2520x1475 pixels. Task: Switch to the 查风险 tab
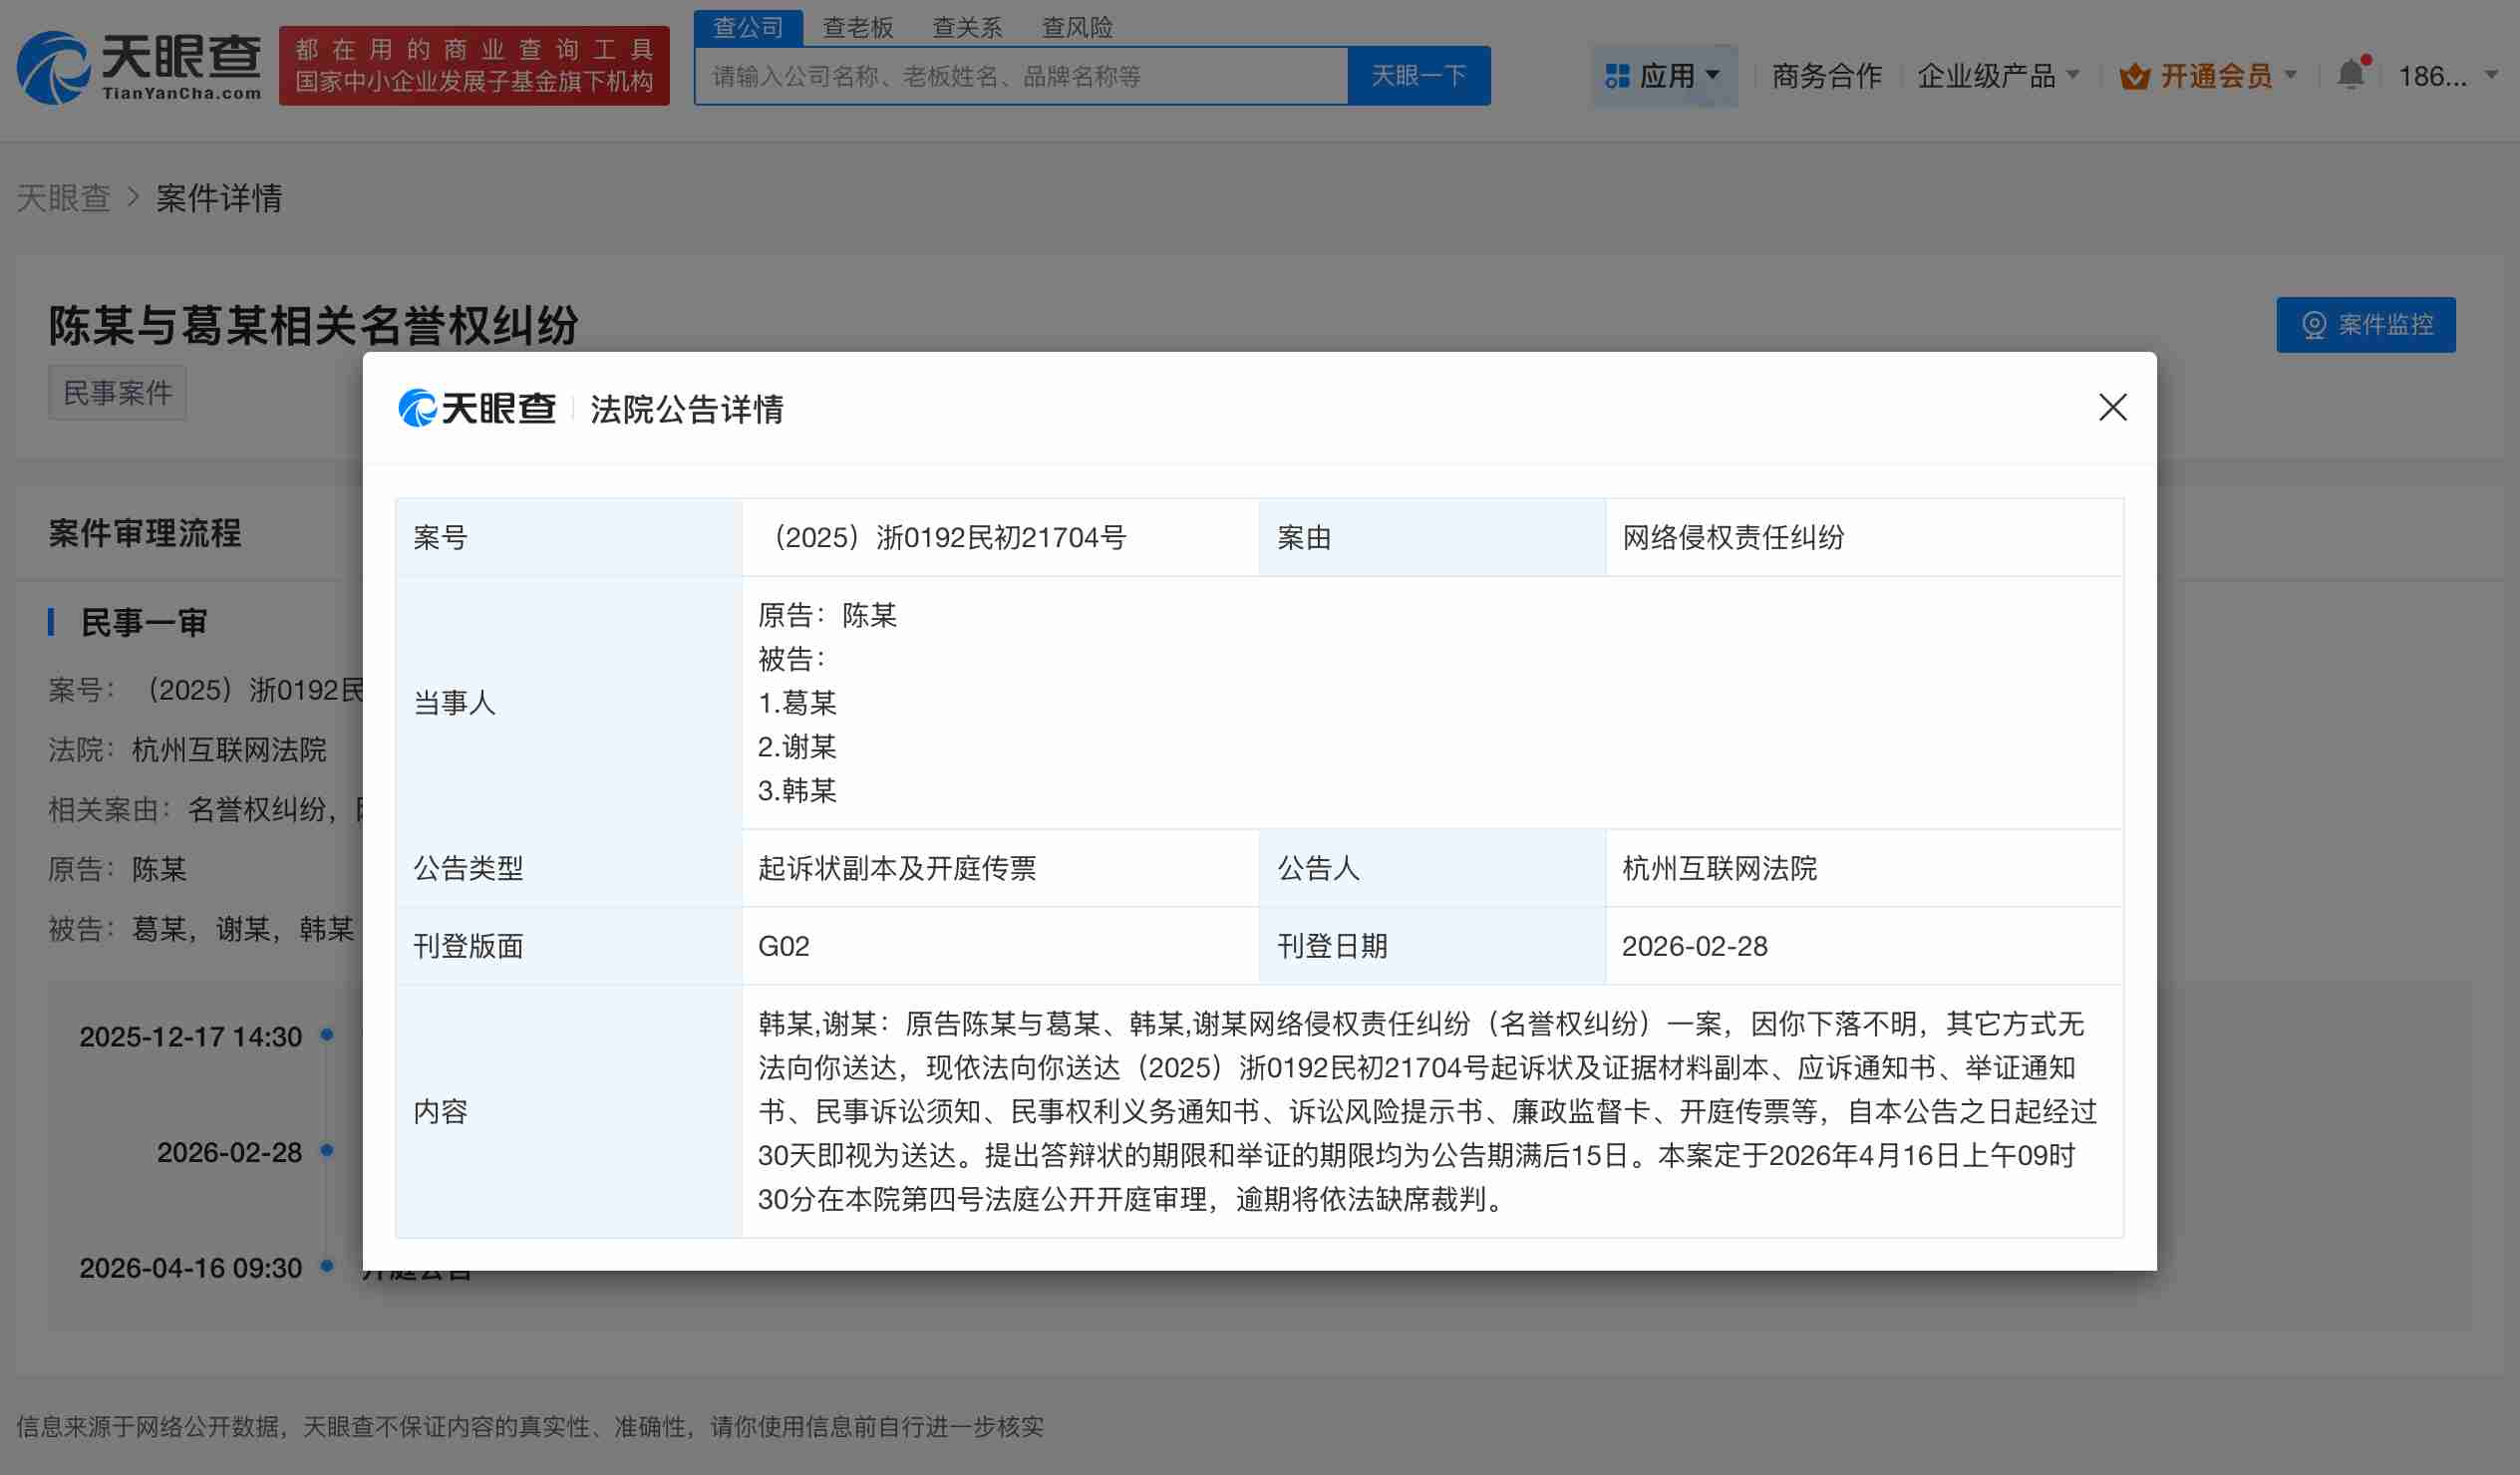coord(1078,27)
